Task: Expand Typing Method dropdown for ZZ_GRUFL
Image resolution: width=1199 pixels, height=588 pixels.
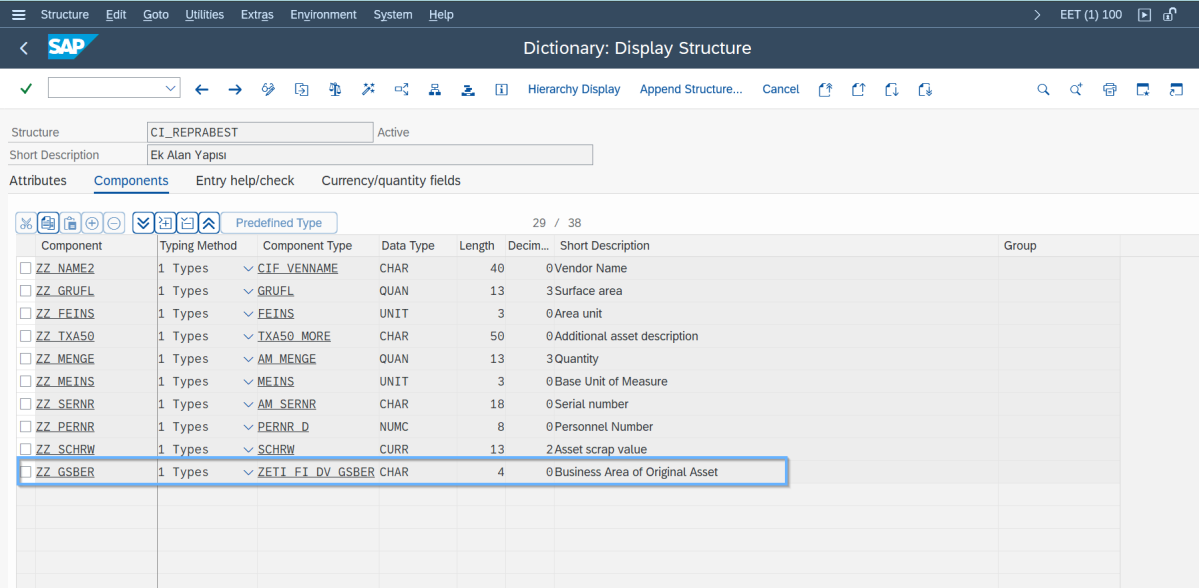Action: pyautogui.click(x=248, y=291)
